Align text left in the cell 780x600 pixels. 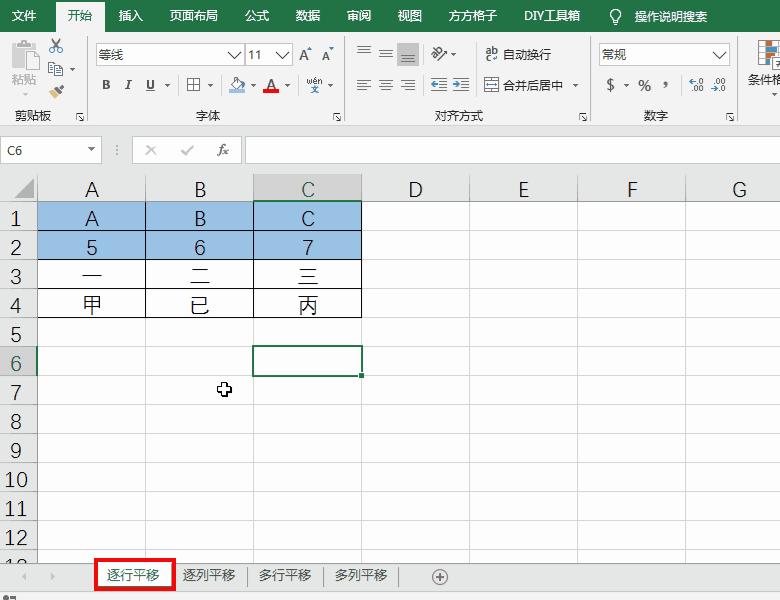tap(364, 85)
